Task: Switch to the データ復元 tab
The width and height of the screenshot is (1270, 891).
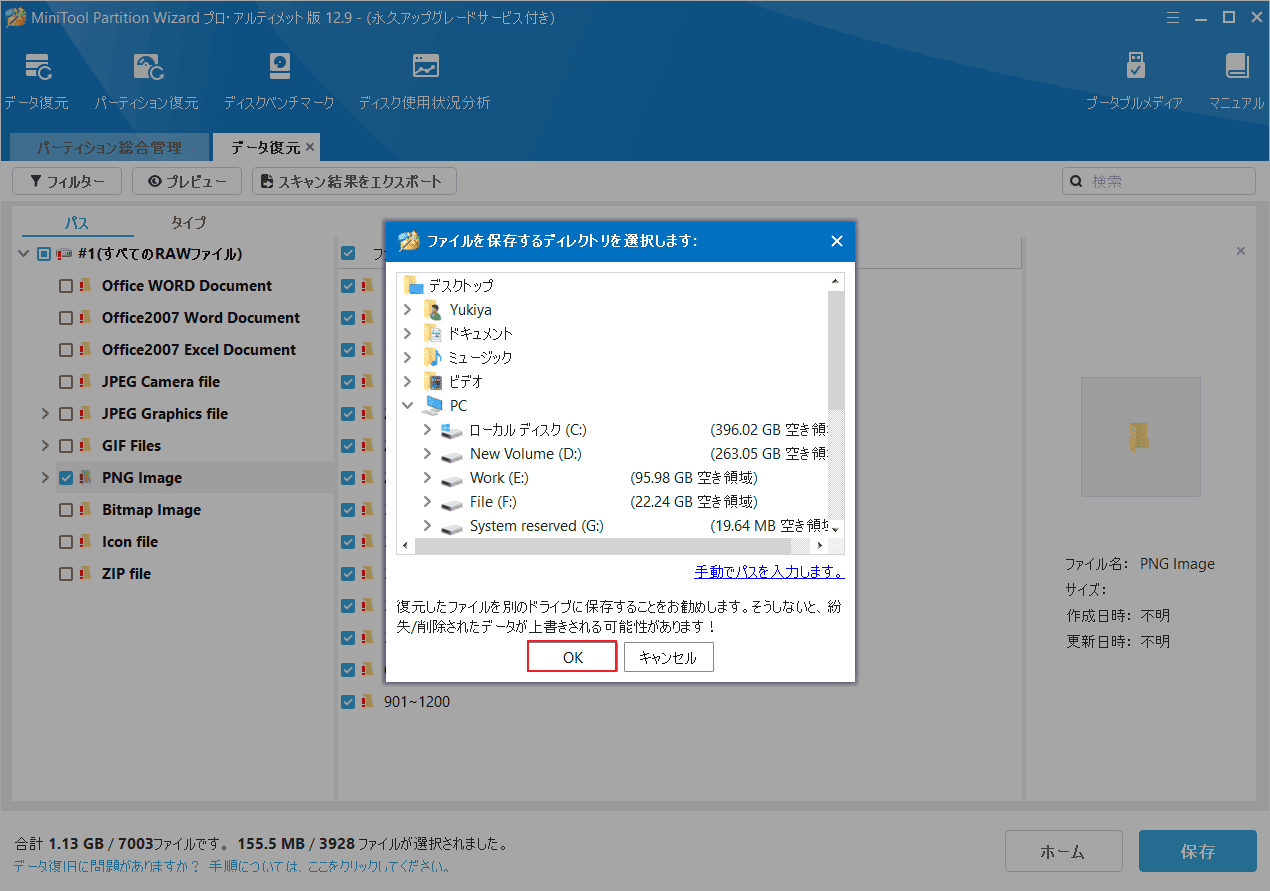Action: click(265, 147)
